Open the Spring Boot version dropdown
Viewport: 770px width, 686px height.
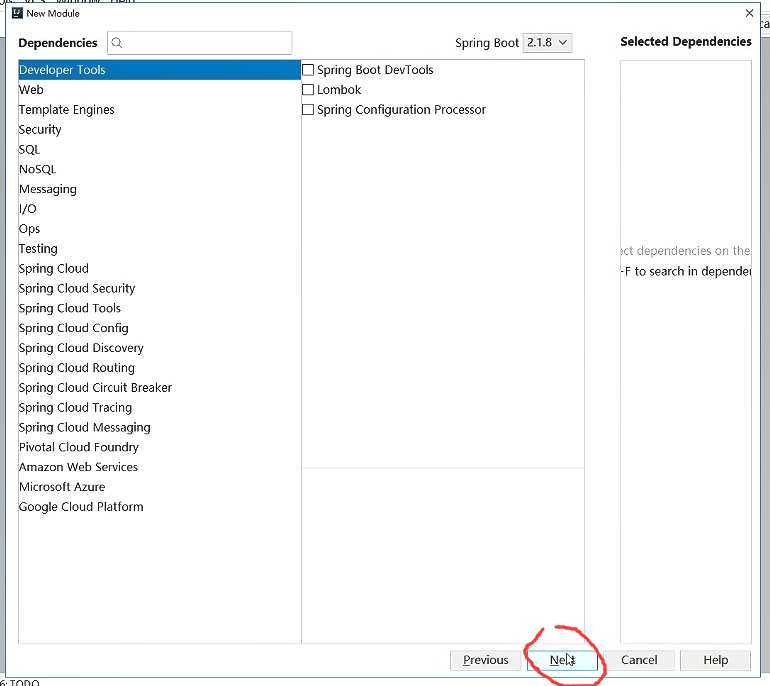[x=547, y=43]
